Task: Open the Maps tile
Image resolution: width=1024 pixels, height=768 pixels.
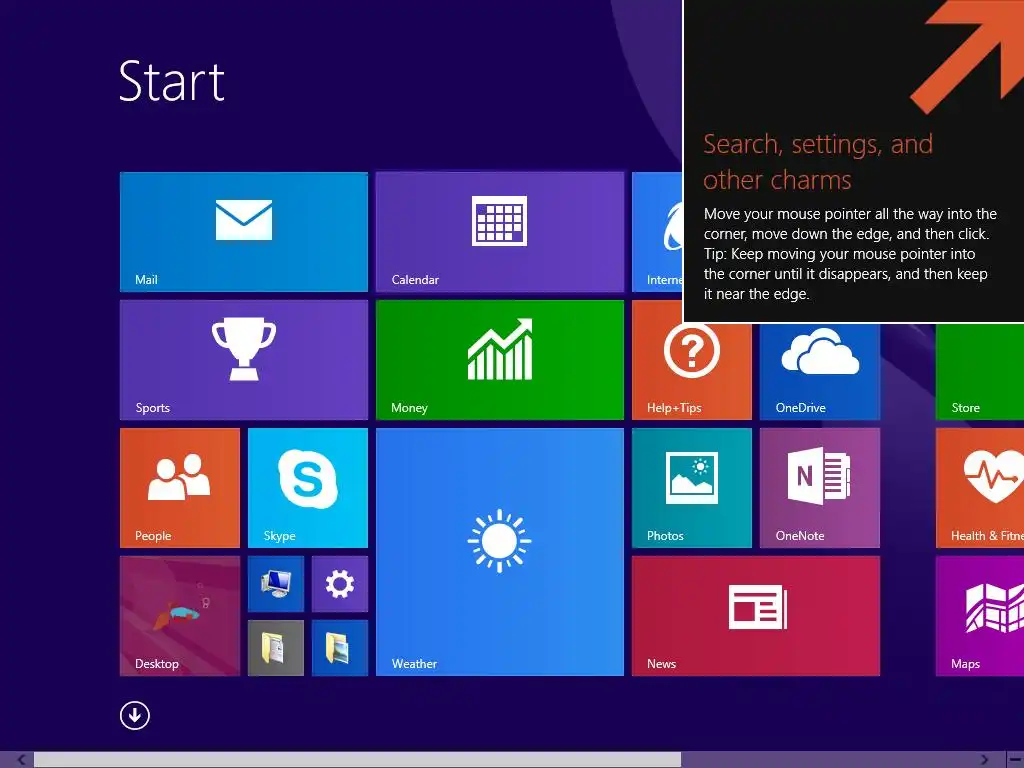Action: point(980,616)
